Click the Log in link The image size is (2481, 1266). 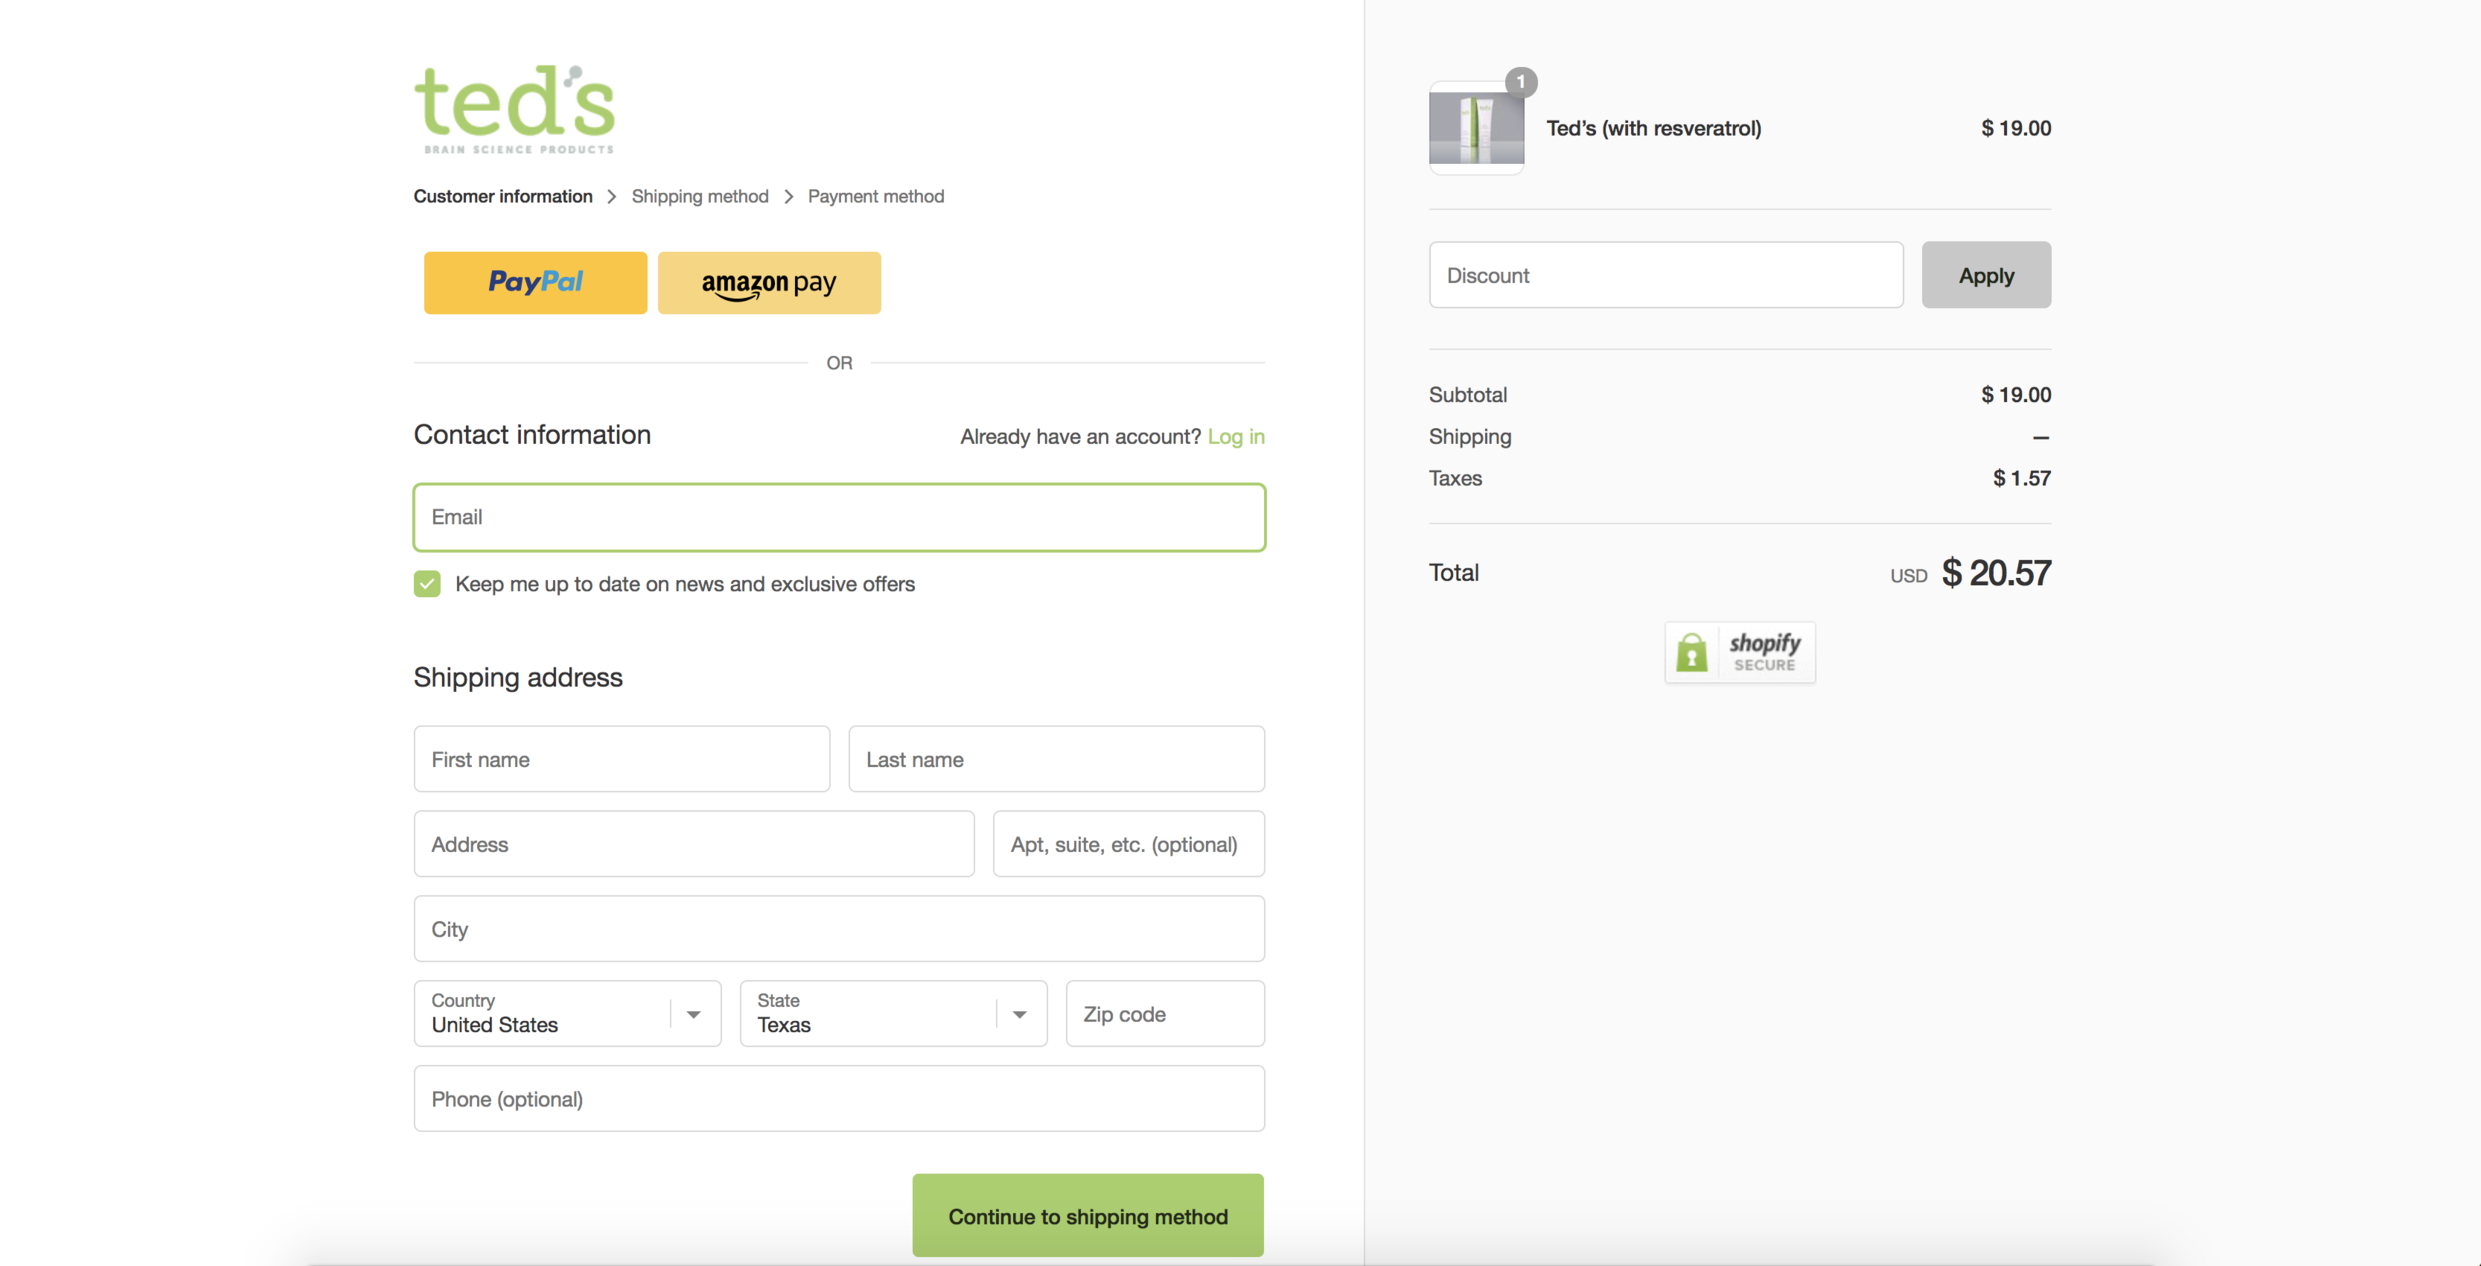click(1236, 436)
